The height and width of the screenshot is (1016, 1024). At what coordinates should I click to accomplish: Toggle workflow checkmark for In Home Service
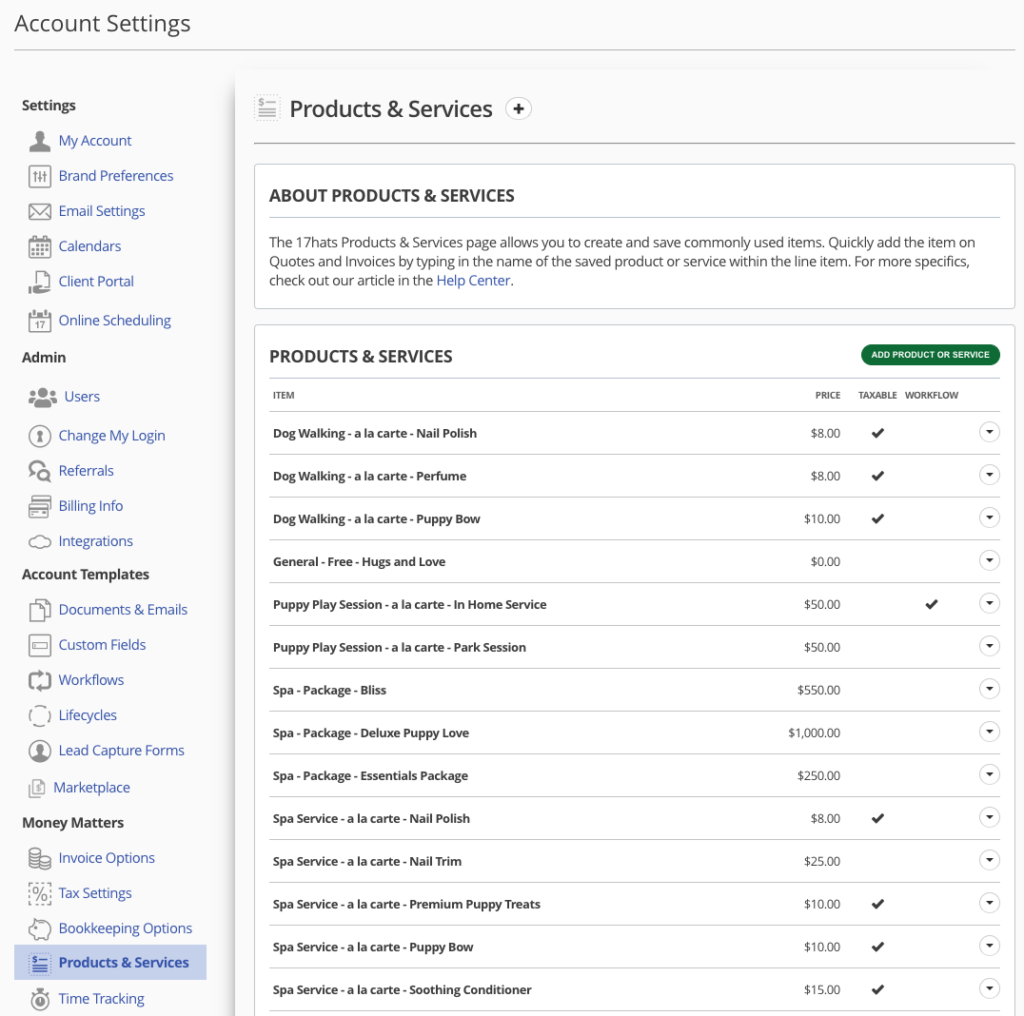tap(931, 604)
